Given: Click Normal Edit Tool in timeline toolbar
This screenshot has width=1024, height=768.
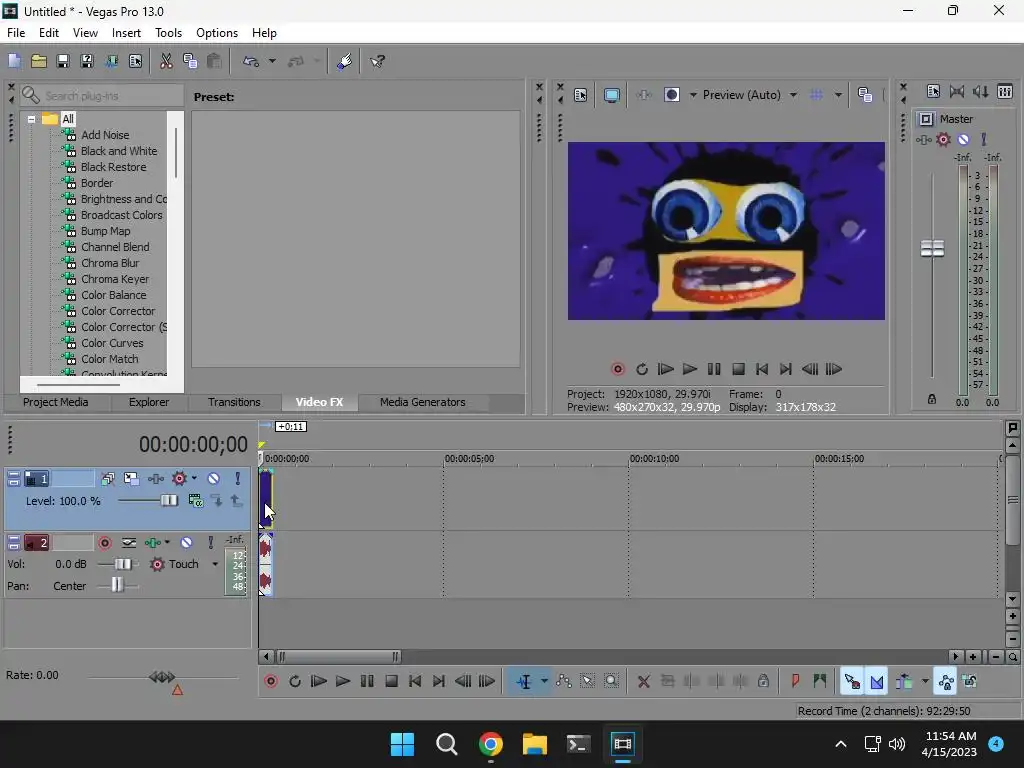Looking at the screenshot, I should coord(524,682).
